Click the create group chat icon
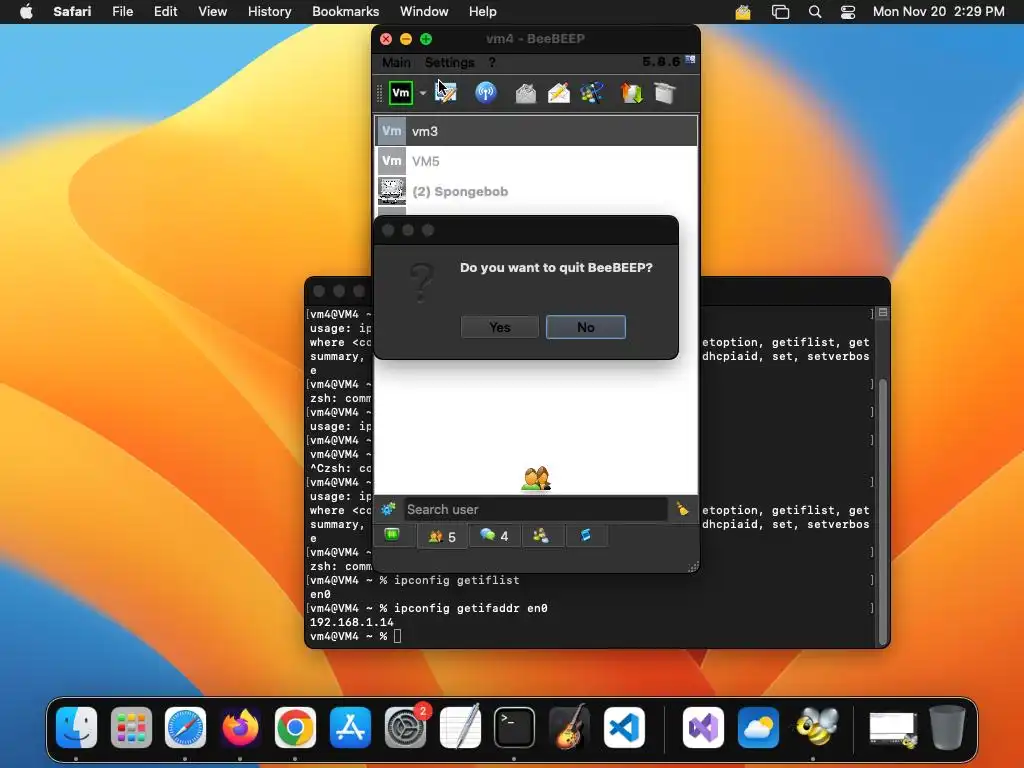 (592, 93)
